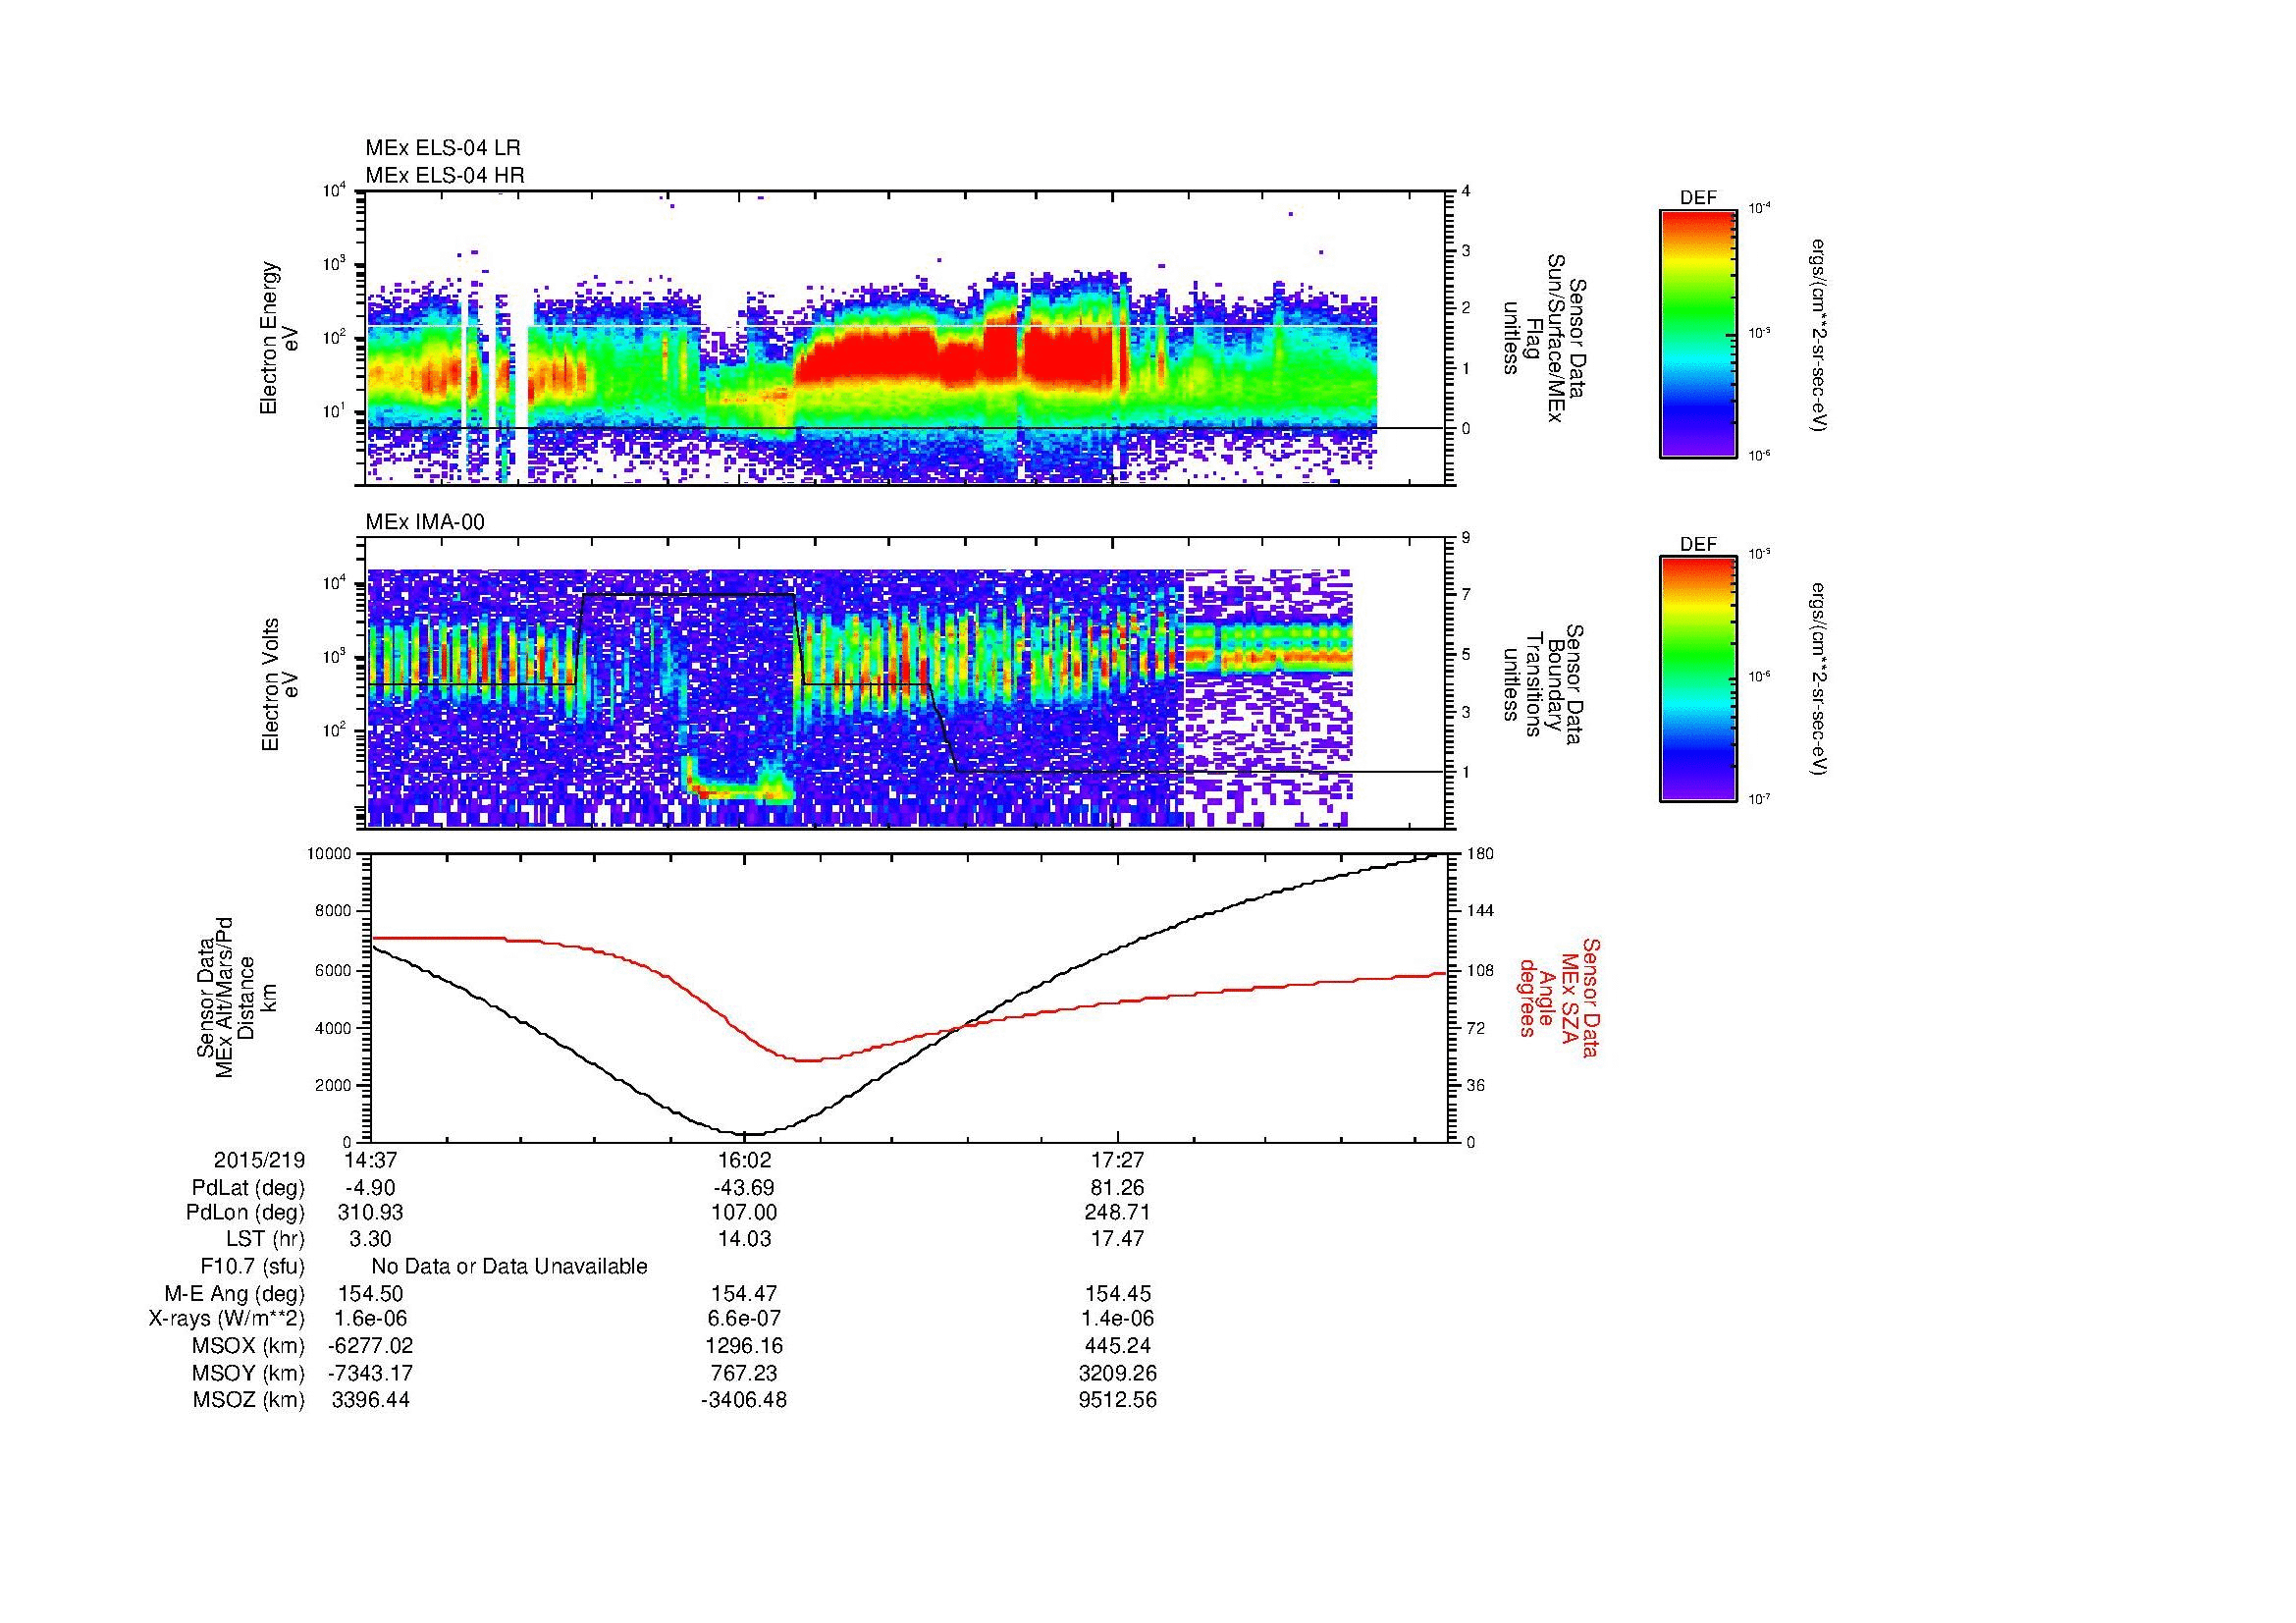Click the MSOY value '-7343.17'
This screenshot has height=1623, width=2296.
371,1373
